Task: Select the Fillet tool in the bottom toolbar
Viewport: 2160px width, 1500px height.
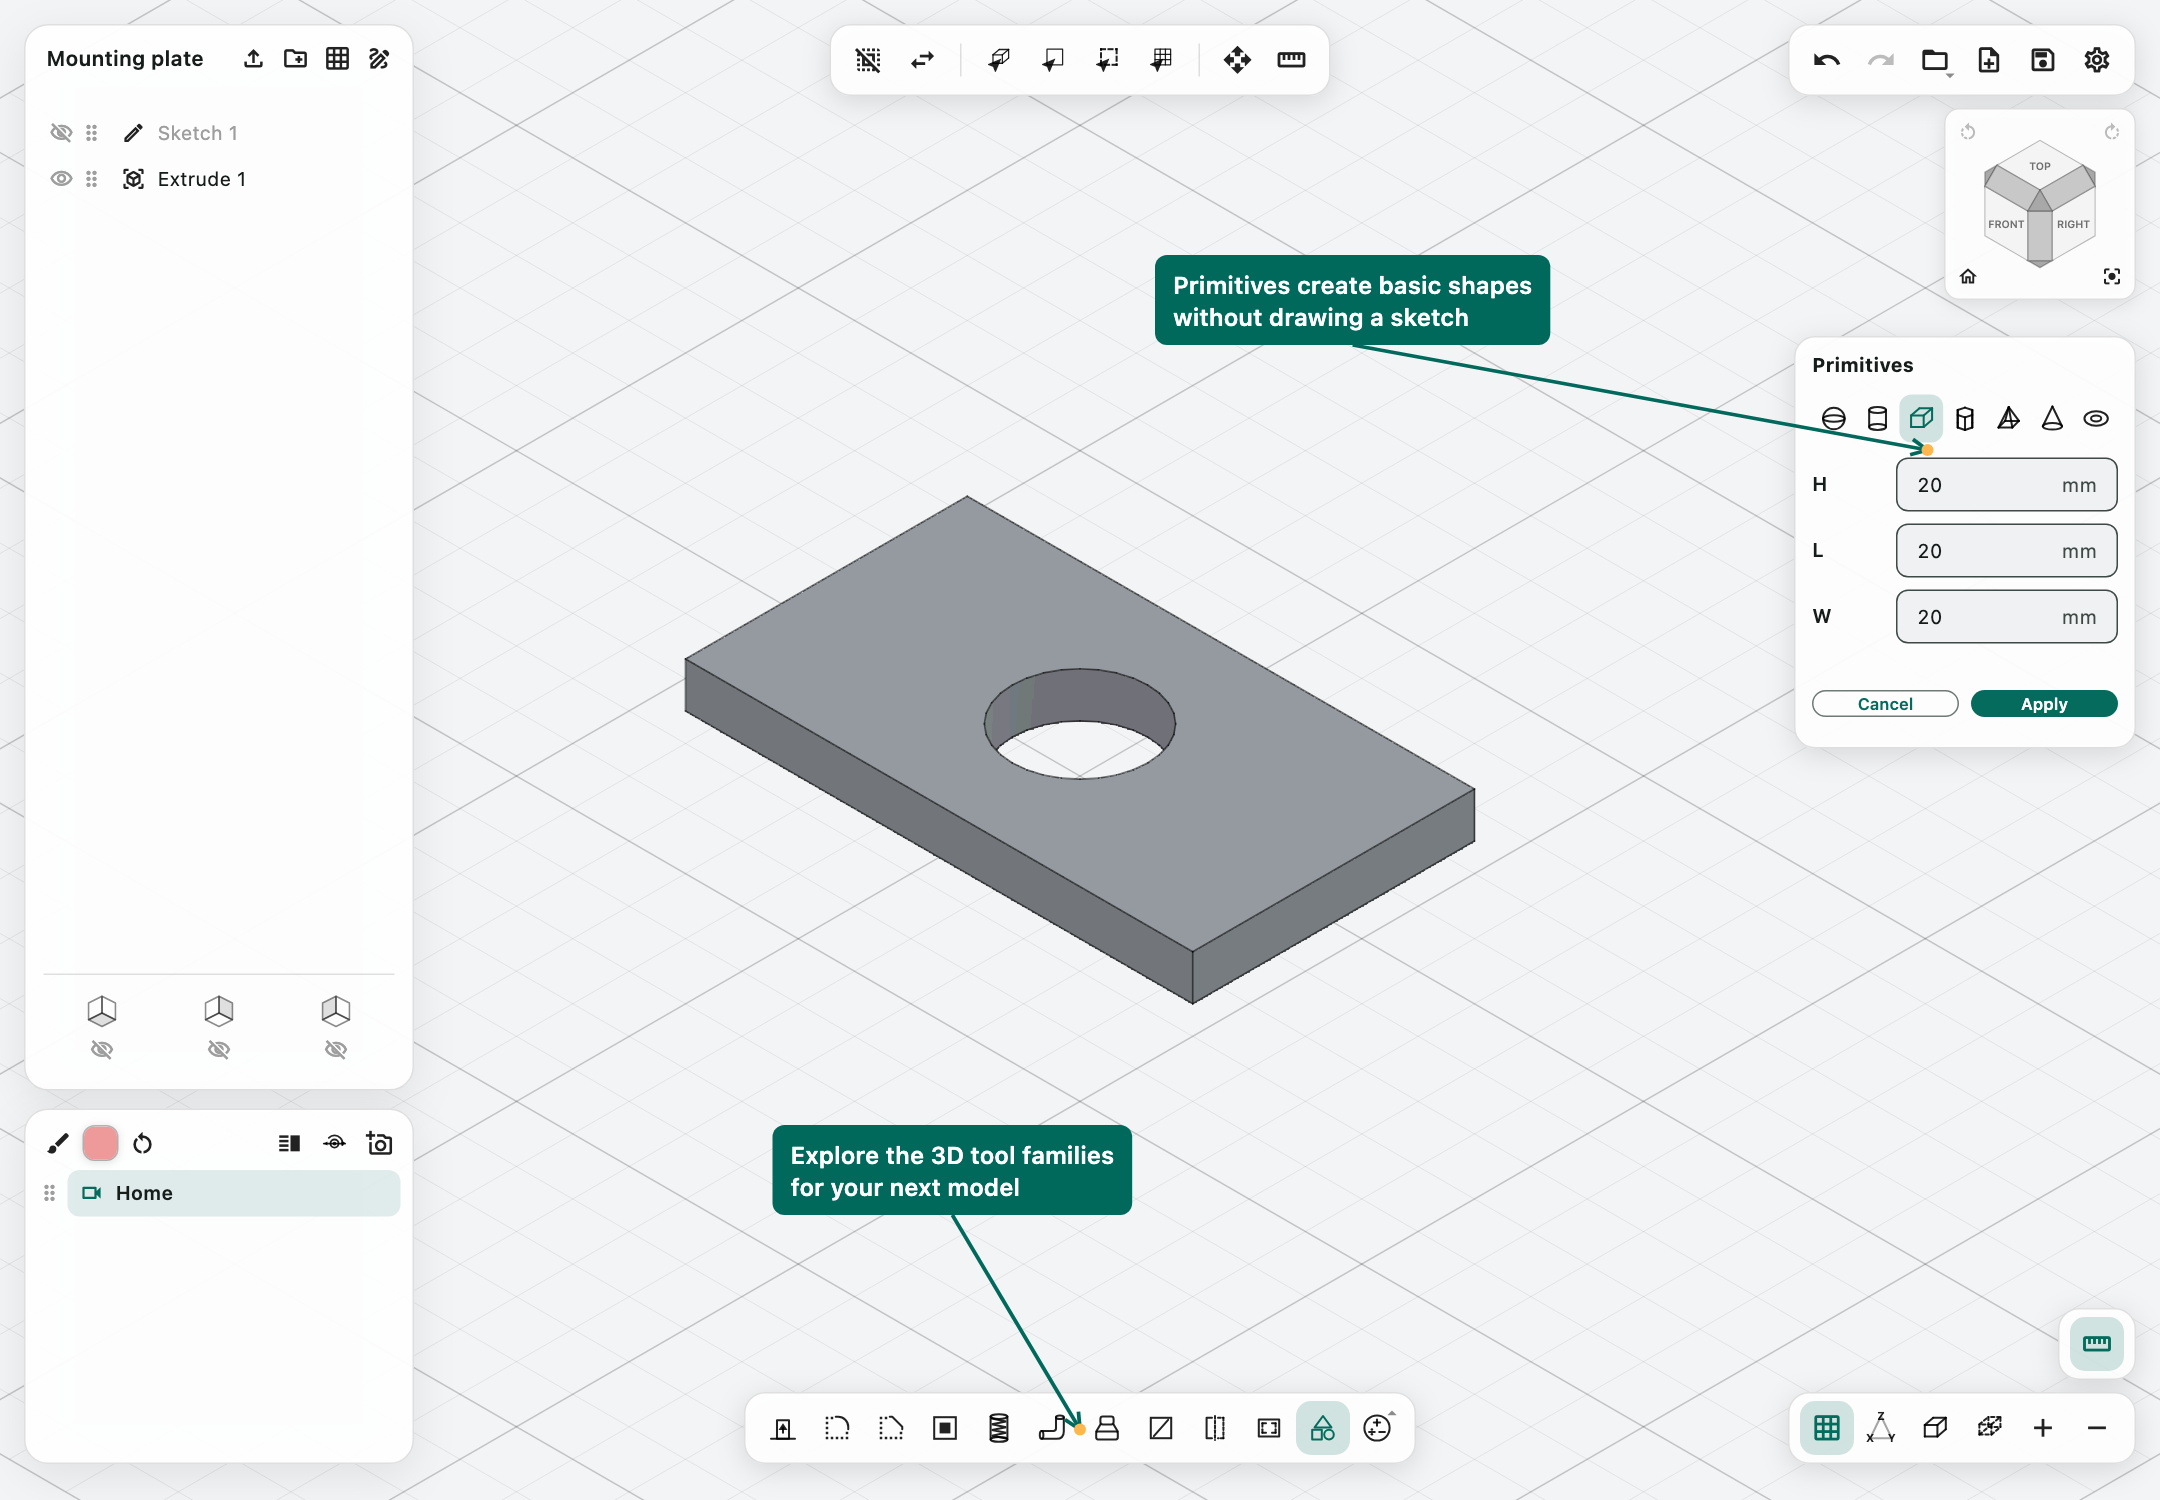Action: (837, 1428)
